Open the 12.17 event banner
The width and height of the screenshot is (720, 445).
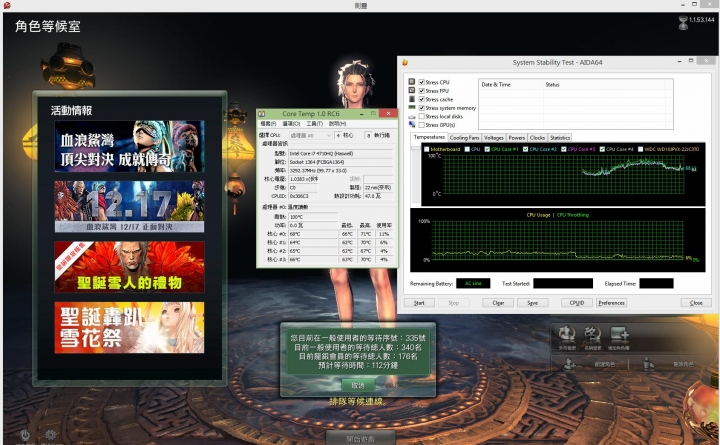click(x=129, y=206)
